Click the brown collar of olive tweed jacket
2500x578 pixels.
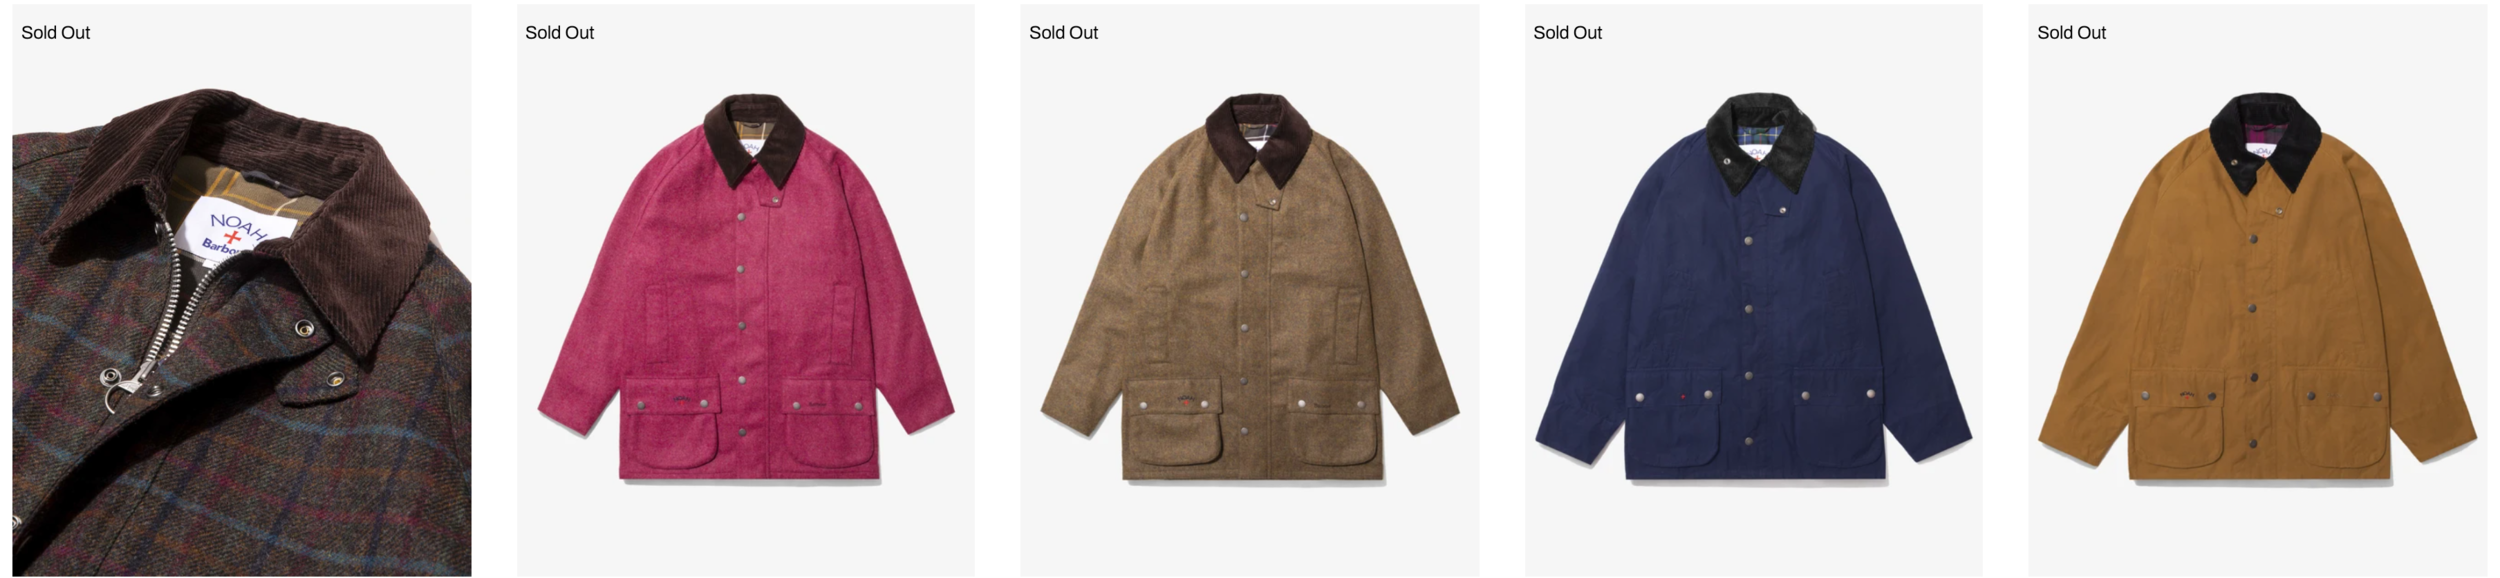pos(1260,138)
